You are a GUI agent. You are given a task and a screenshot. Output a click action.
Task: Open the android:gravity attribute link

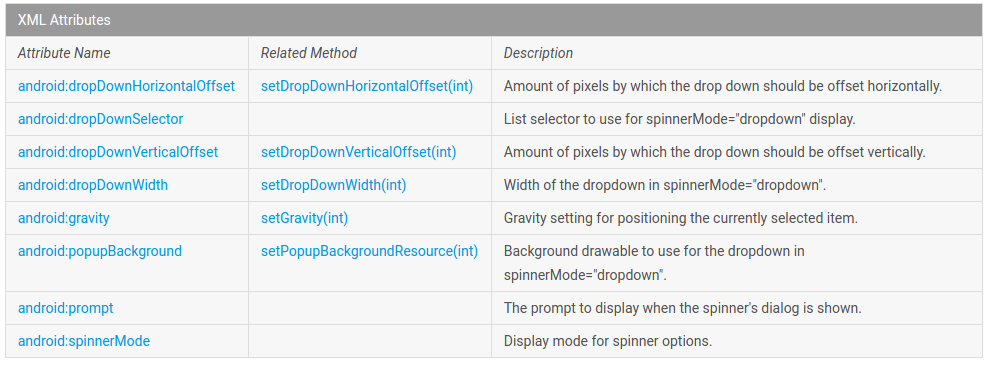point(64,218)
